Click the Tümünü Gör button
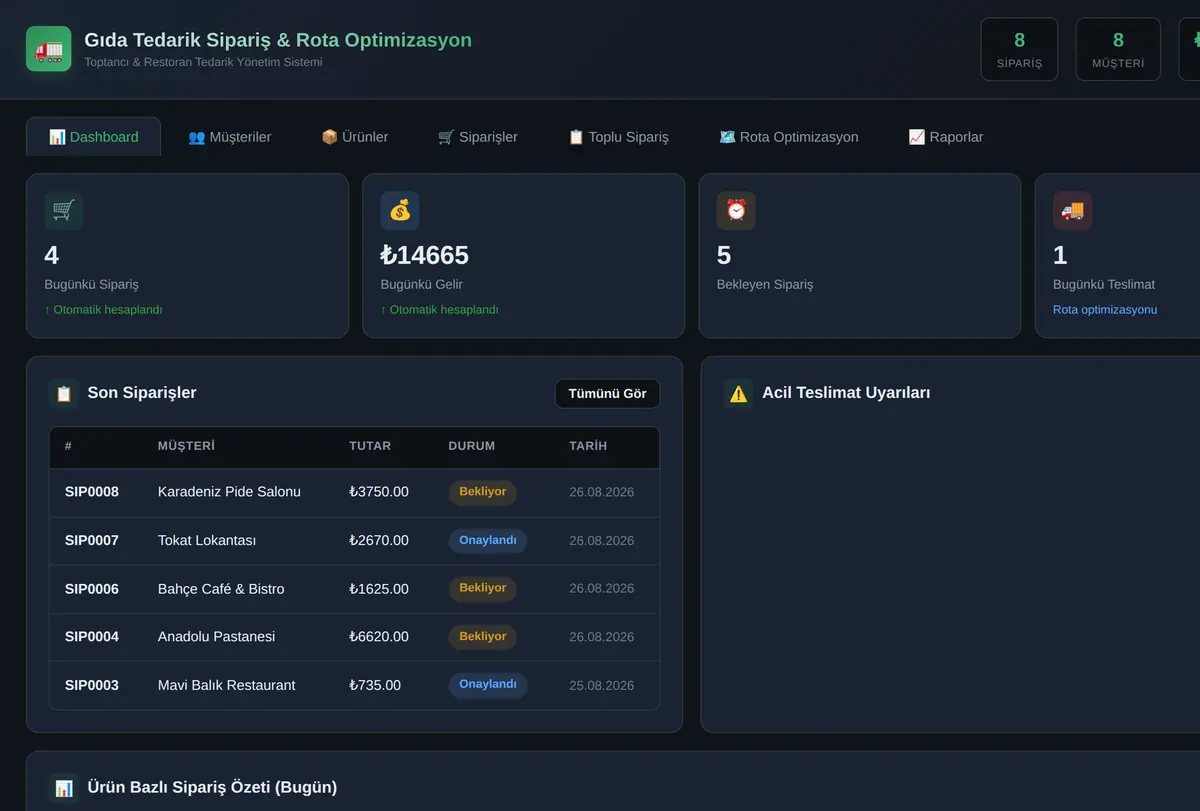This screenshot has width=1200, height=811. coord(607,394)
